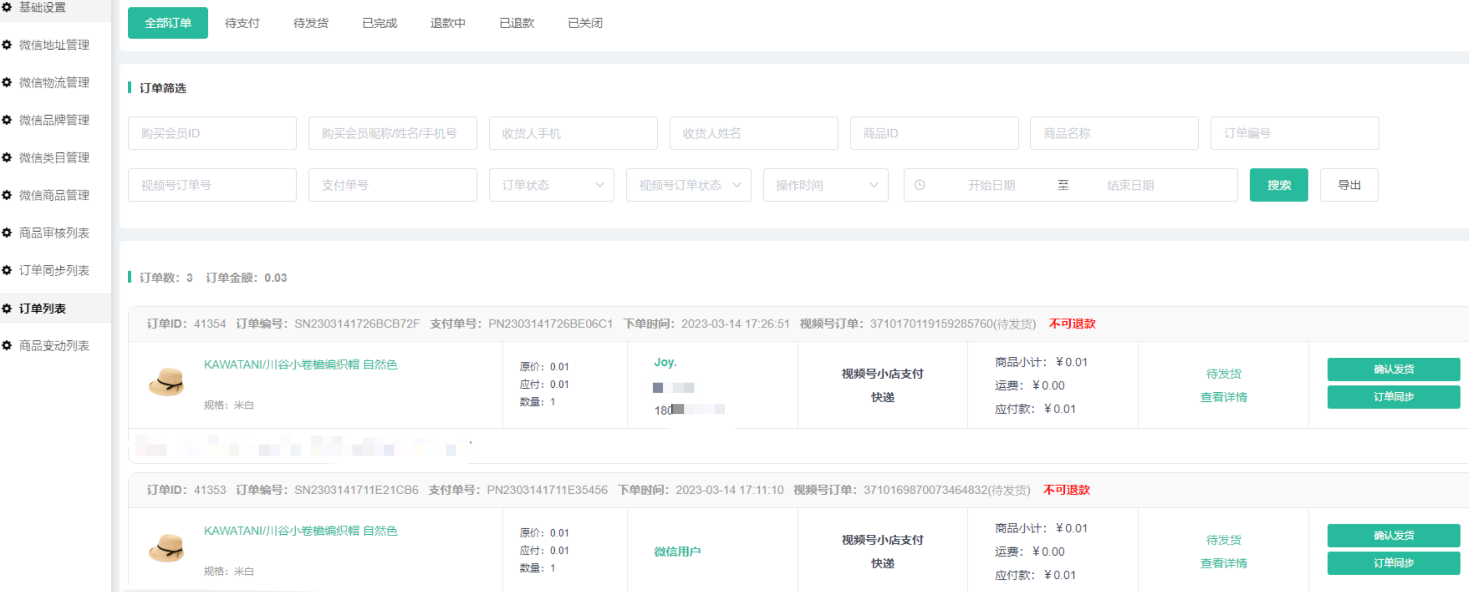Image resolution: width=1469 pixels, height=592 pixels.
Task: Switch to the 退款中 tab
Action: (447, 23)
